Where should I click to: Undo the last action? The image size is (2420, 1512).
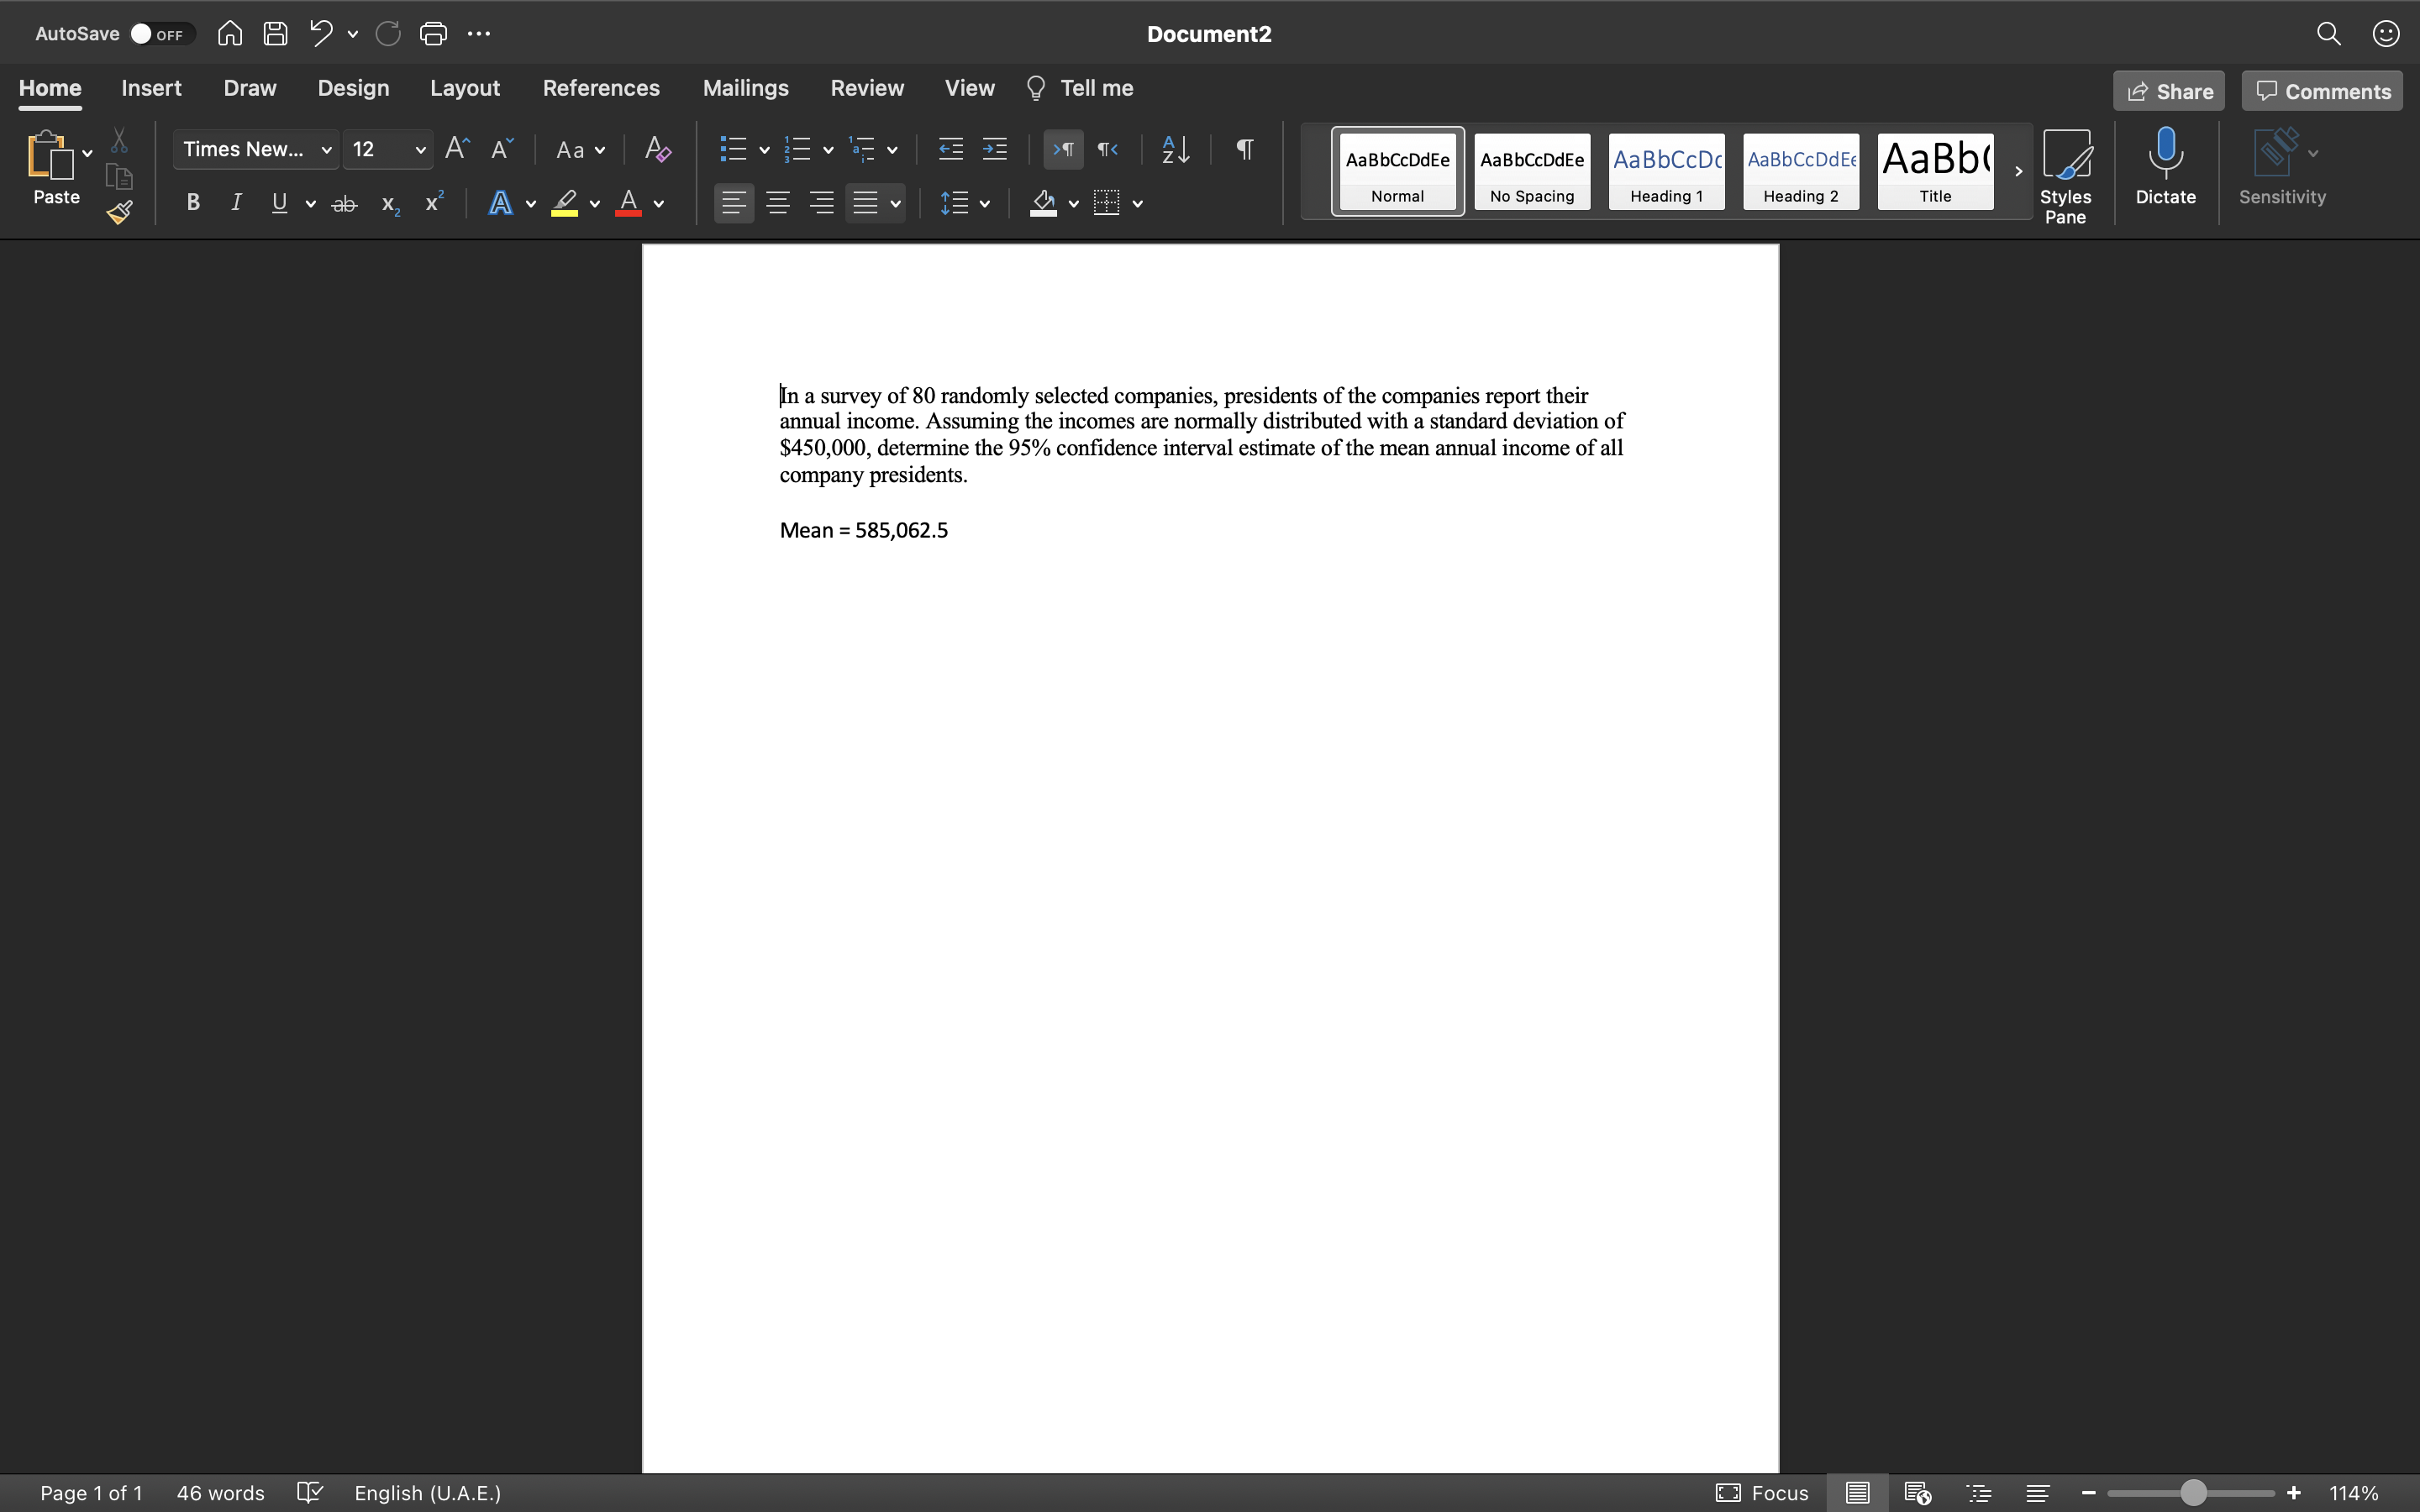tap(320, 33)
